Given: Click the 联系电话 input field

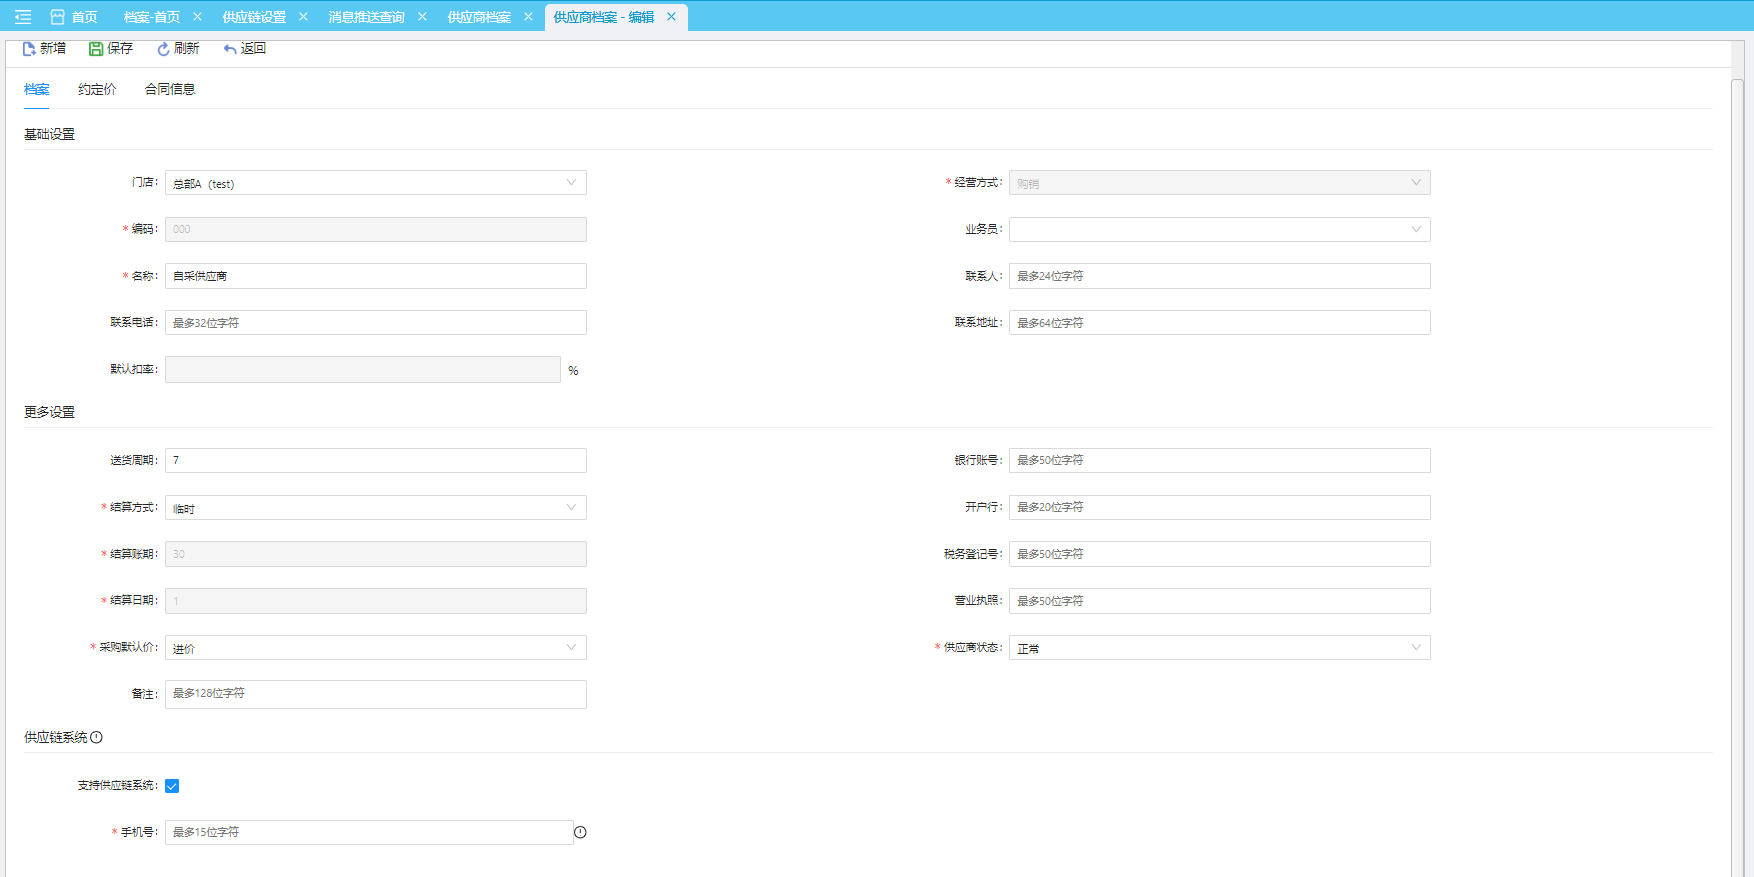Looking at the screenshot, I should point(375,323).
